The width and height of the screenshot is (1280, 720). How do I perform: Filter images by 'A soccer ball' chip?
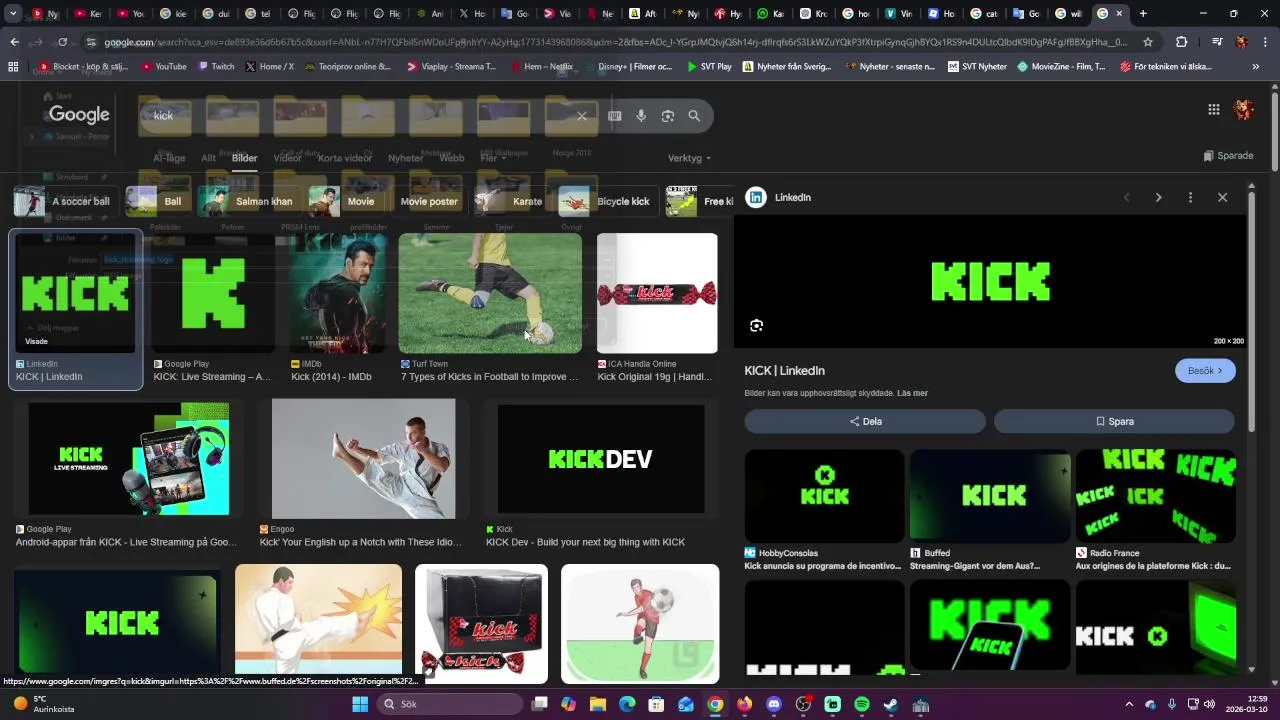coord(64,201)
